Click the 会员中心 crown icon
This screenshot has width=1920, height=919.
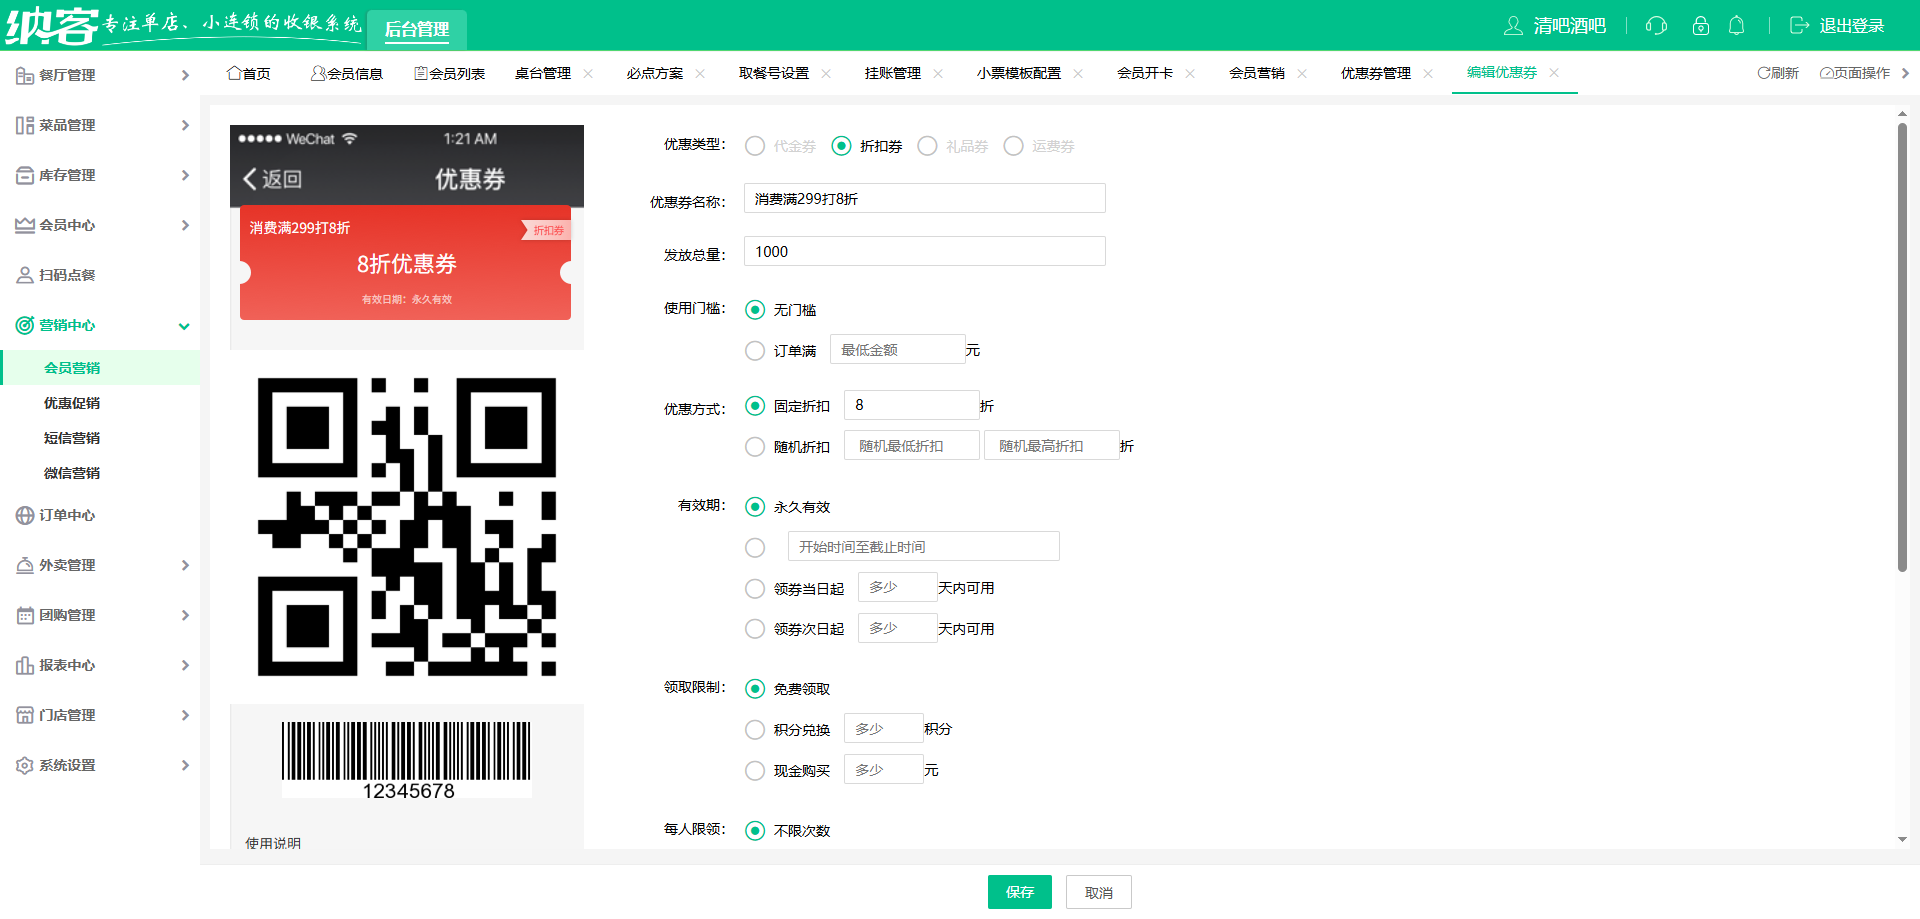(25, 225)
